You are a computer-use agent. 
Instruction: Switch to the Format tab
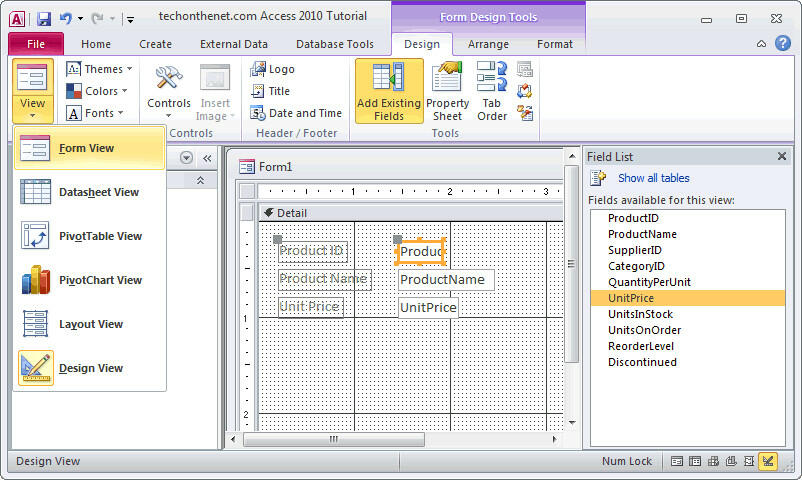[555, 44]
